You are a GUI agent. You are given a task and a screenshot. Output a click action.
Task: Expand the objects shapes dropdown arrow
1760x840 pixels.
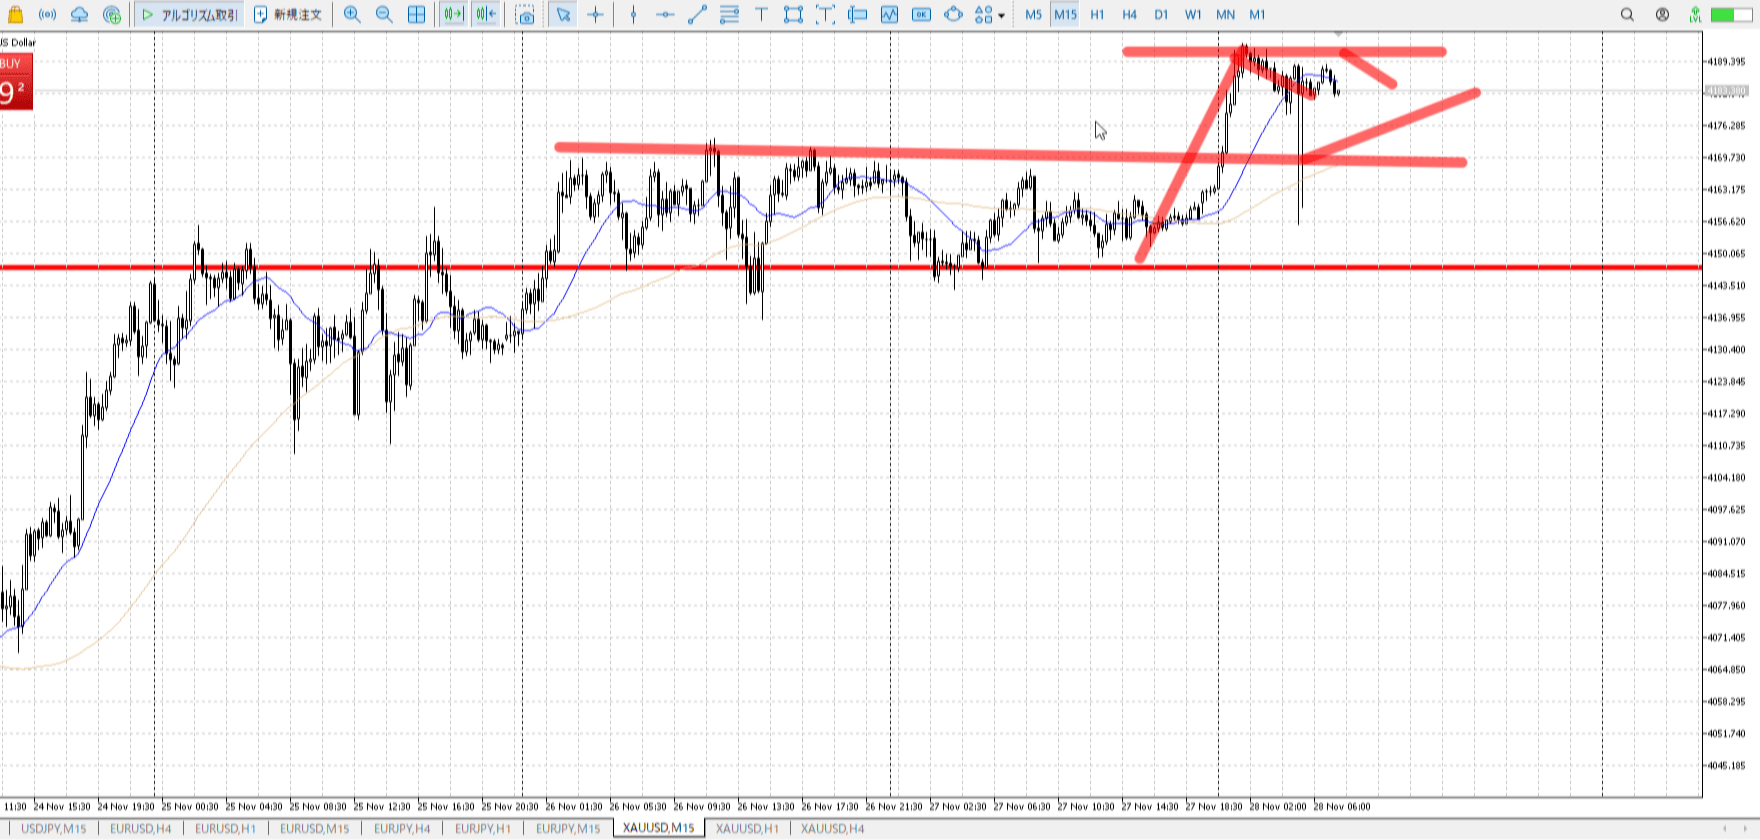tap(1001, 16)
